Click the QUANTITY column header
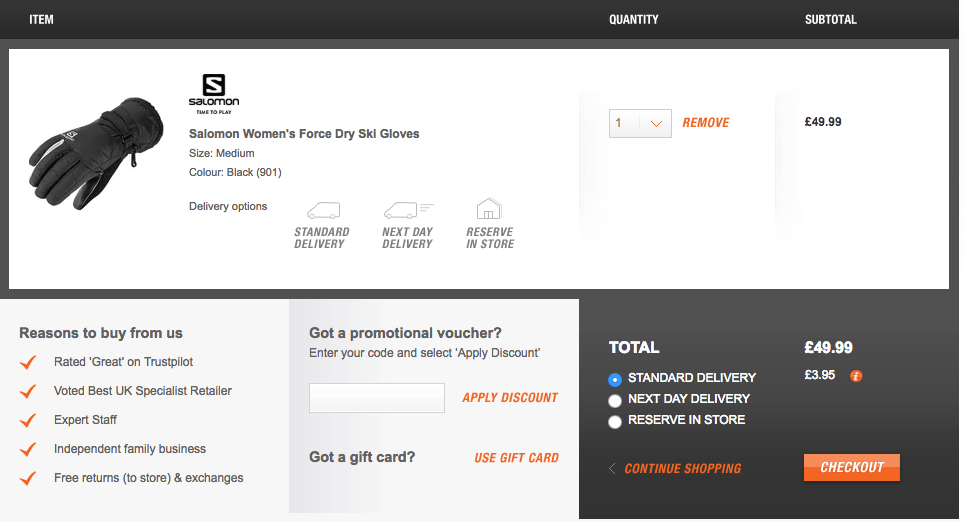The image size is (964, 522). click(x=634, y=20)
